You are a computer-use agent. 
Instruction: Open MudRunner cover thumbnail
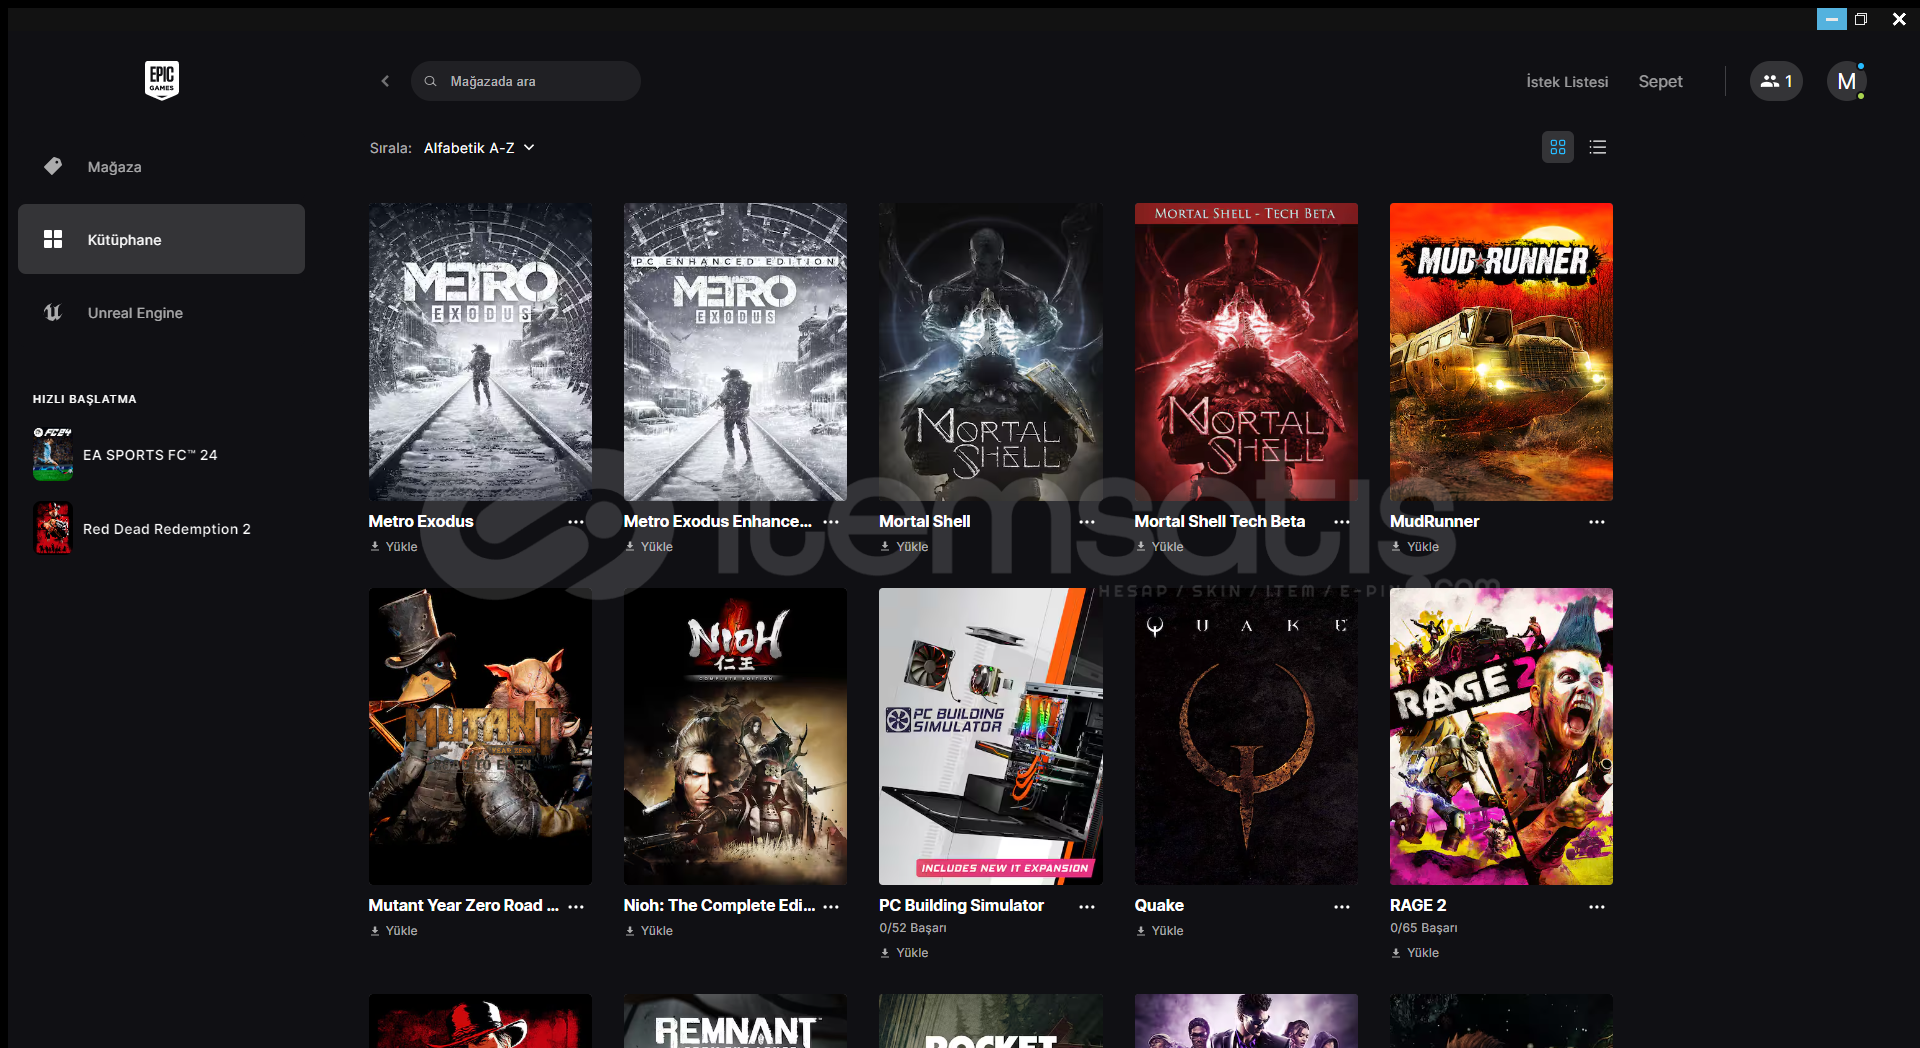point(1501,352)
